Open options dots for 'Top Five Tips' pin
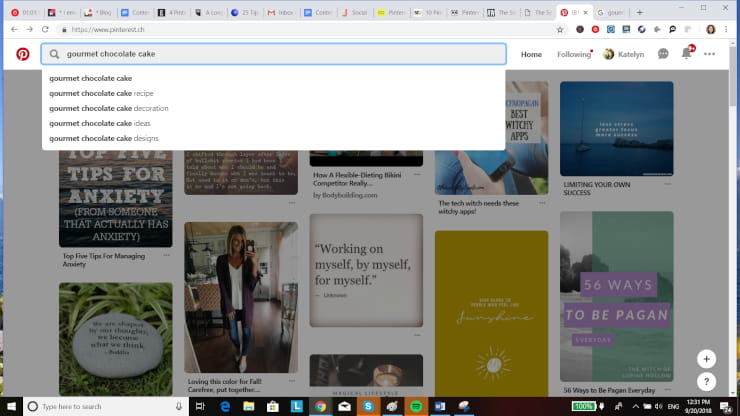Screen dimensions: 740x416 click(x=167, y=255)
